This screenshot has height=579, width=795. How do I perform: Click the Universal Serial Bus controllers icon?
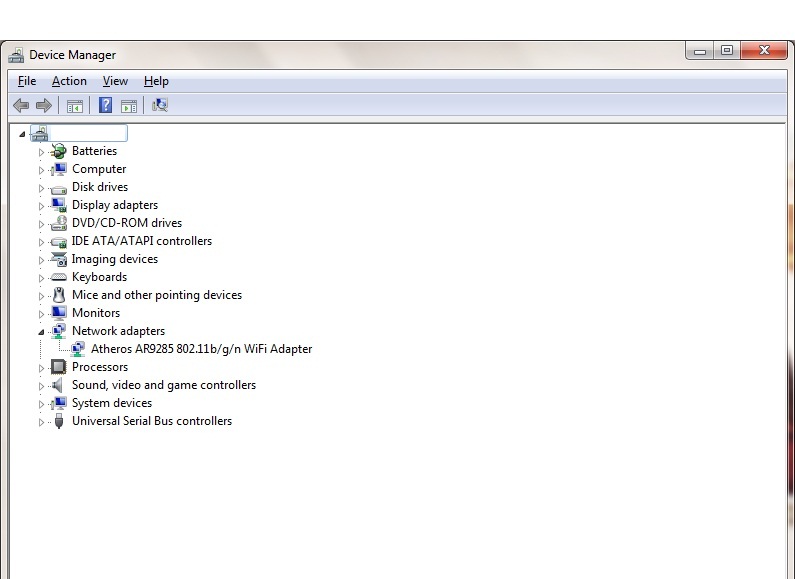click(59, 421)
